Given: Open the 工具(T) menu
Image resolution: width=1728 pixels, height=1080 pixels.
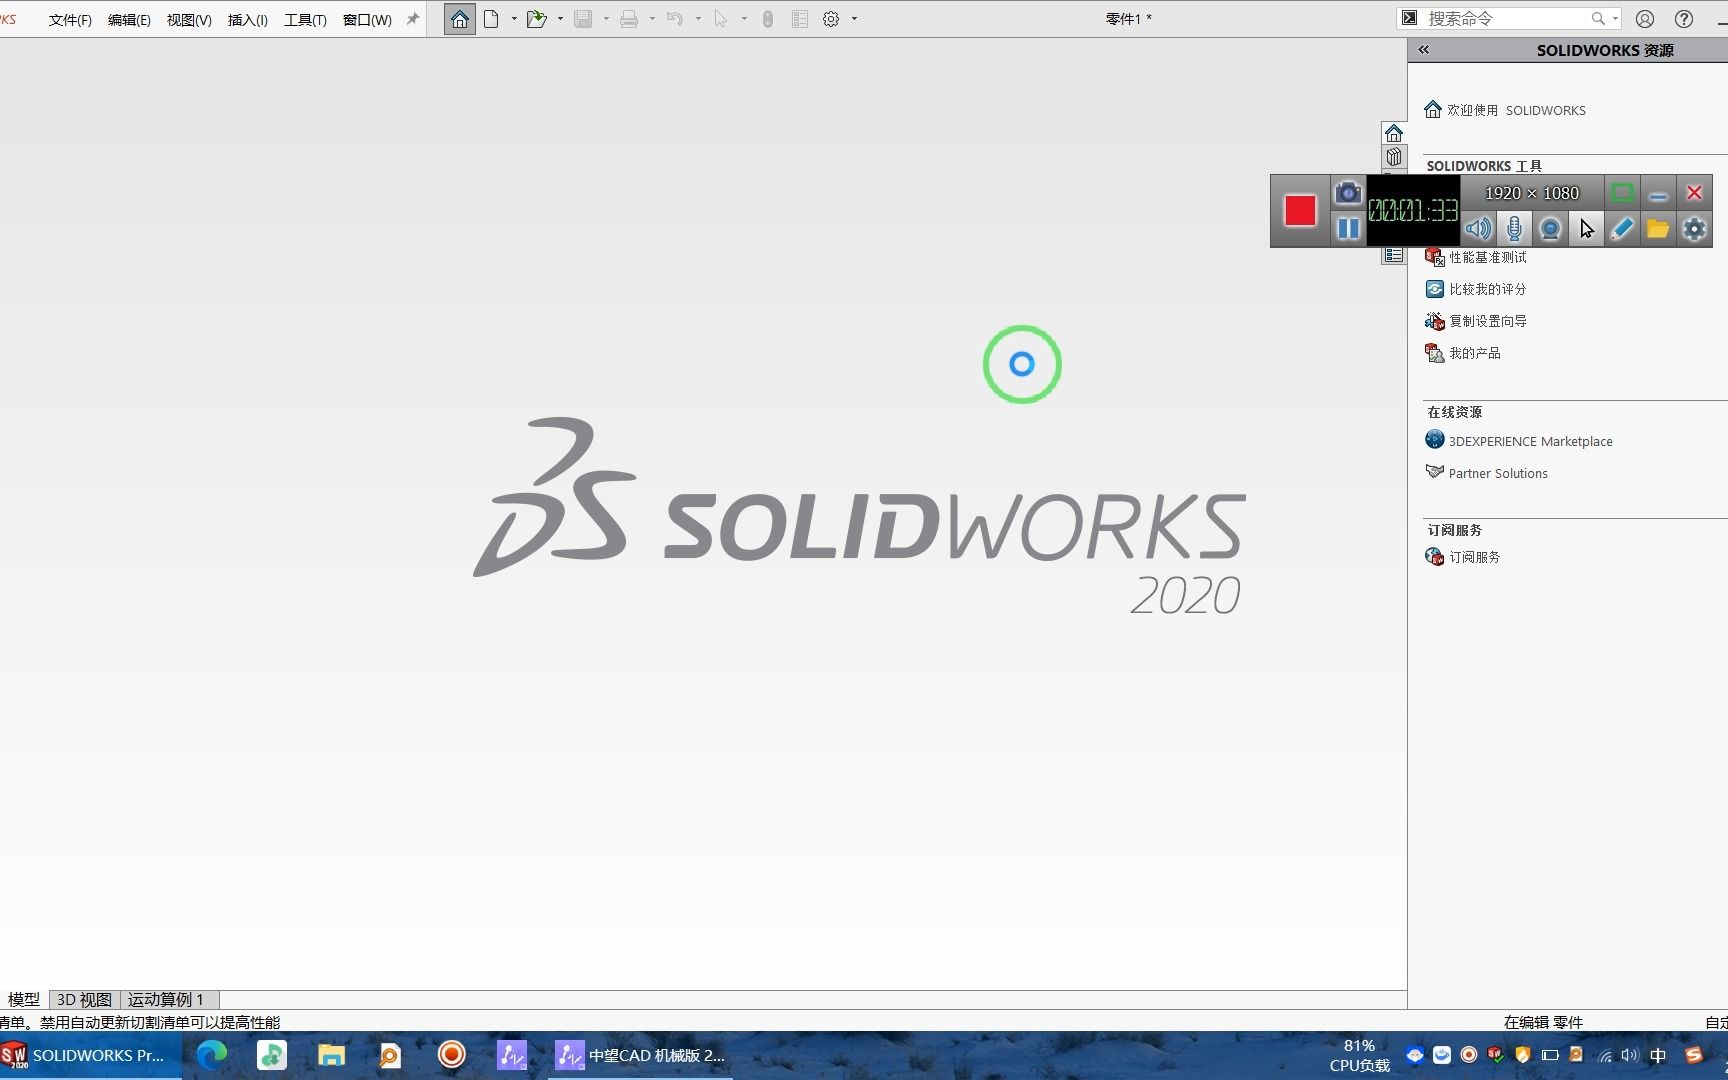Looking at the screenshot, I should tap(305, 20).
